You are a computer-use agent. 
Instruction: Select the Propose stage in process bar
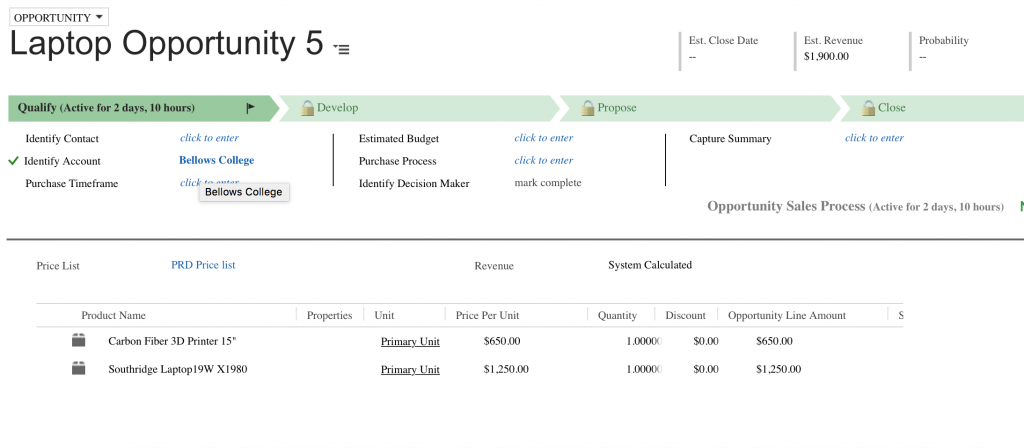(617, 108)
